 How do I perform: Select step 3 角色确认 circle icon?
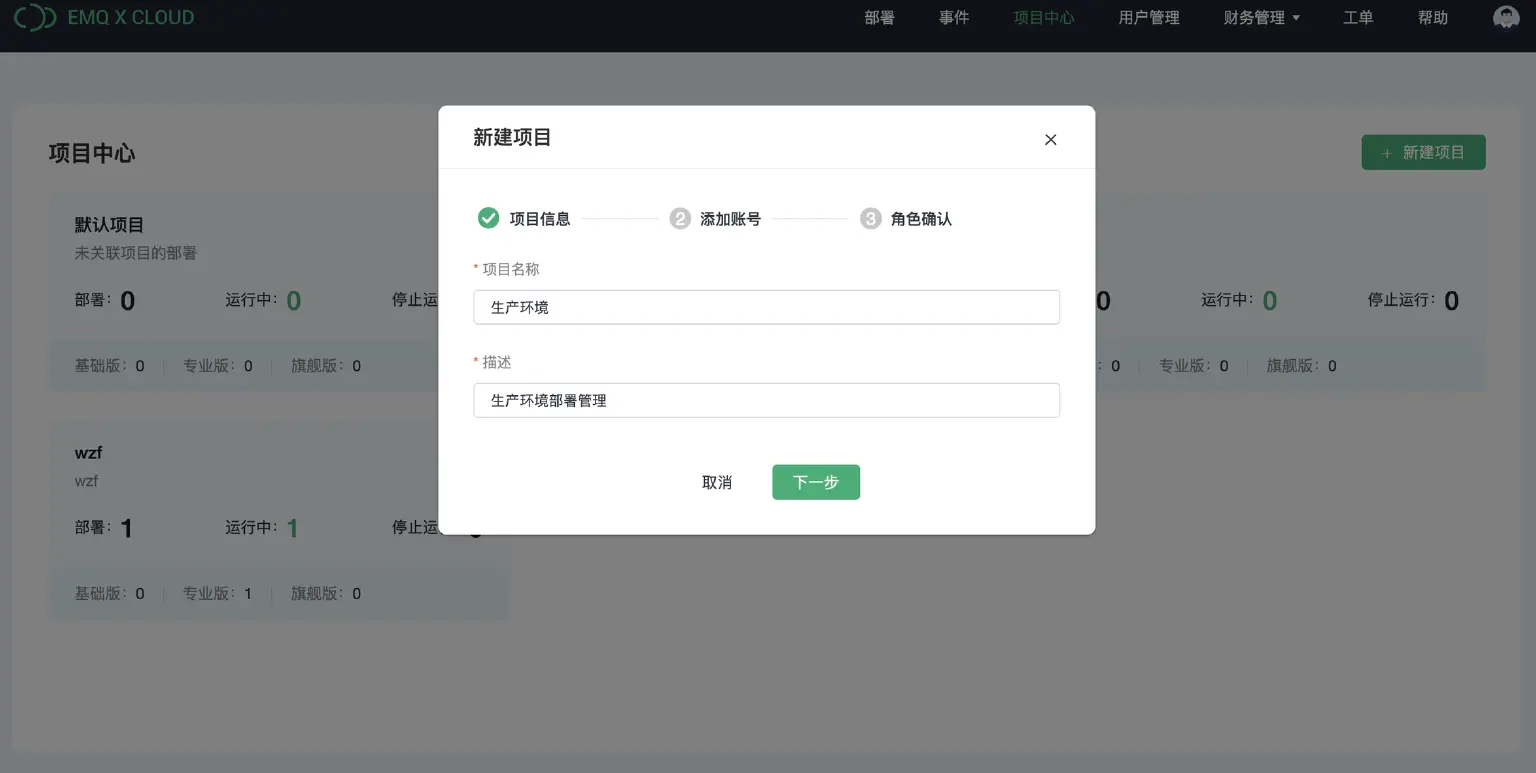click(870, 218)
